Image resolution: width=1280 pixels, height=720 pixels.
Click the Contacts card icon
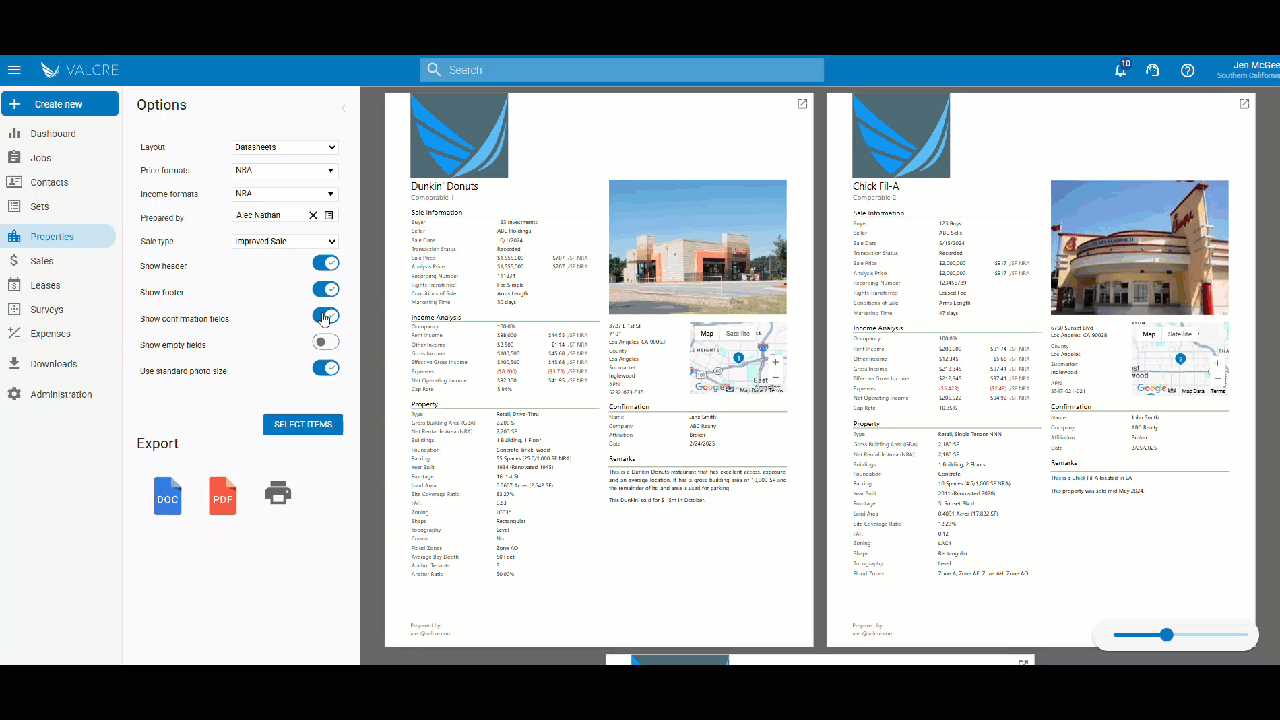point(14,182)
